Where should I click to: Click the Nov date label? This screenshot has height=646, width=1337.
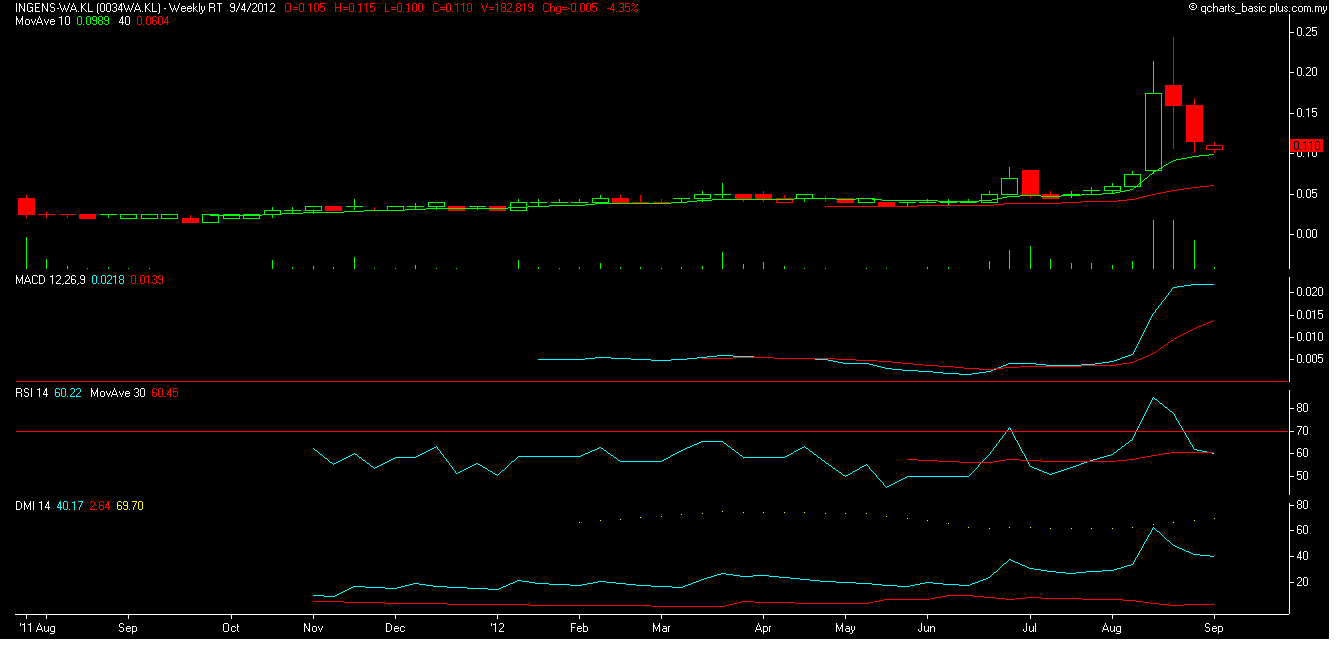coord(314,629)
